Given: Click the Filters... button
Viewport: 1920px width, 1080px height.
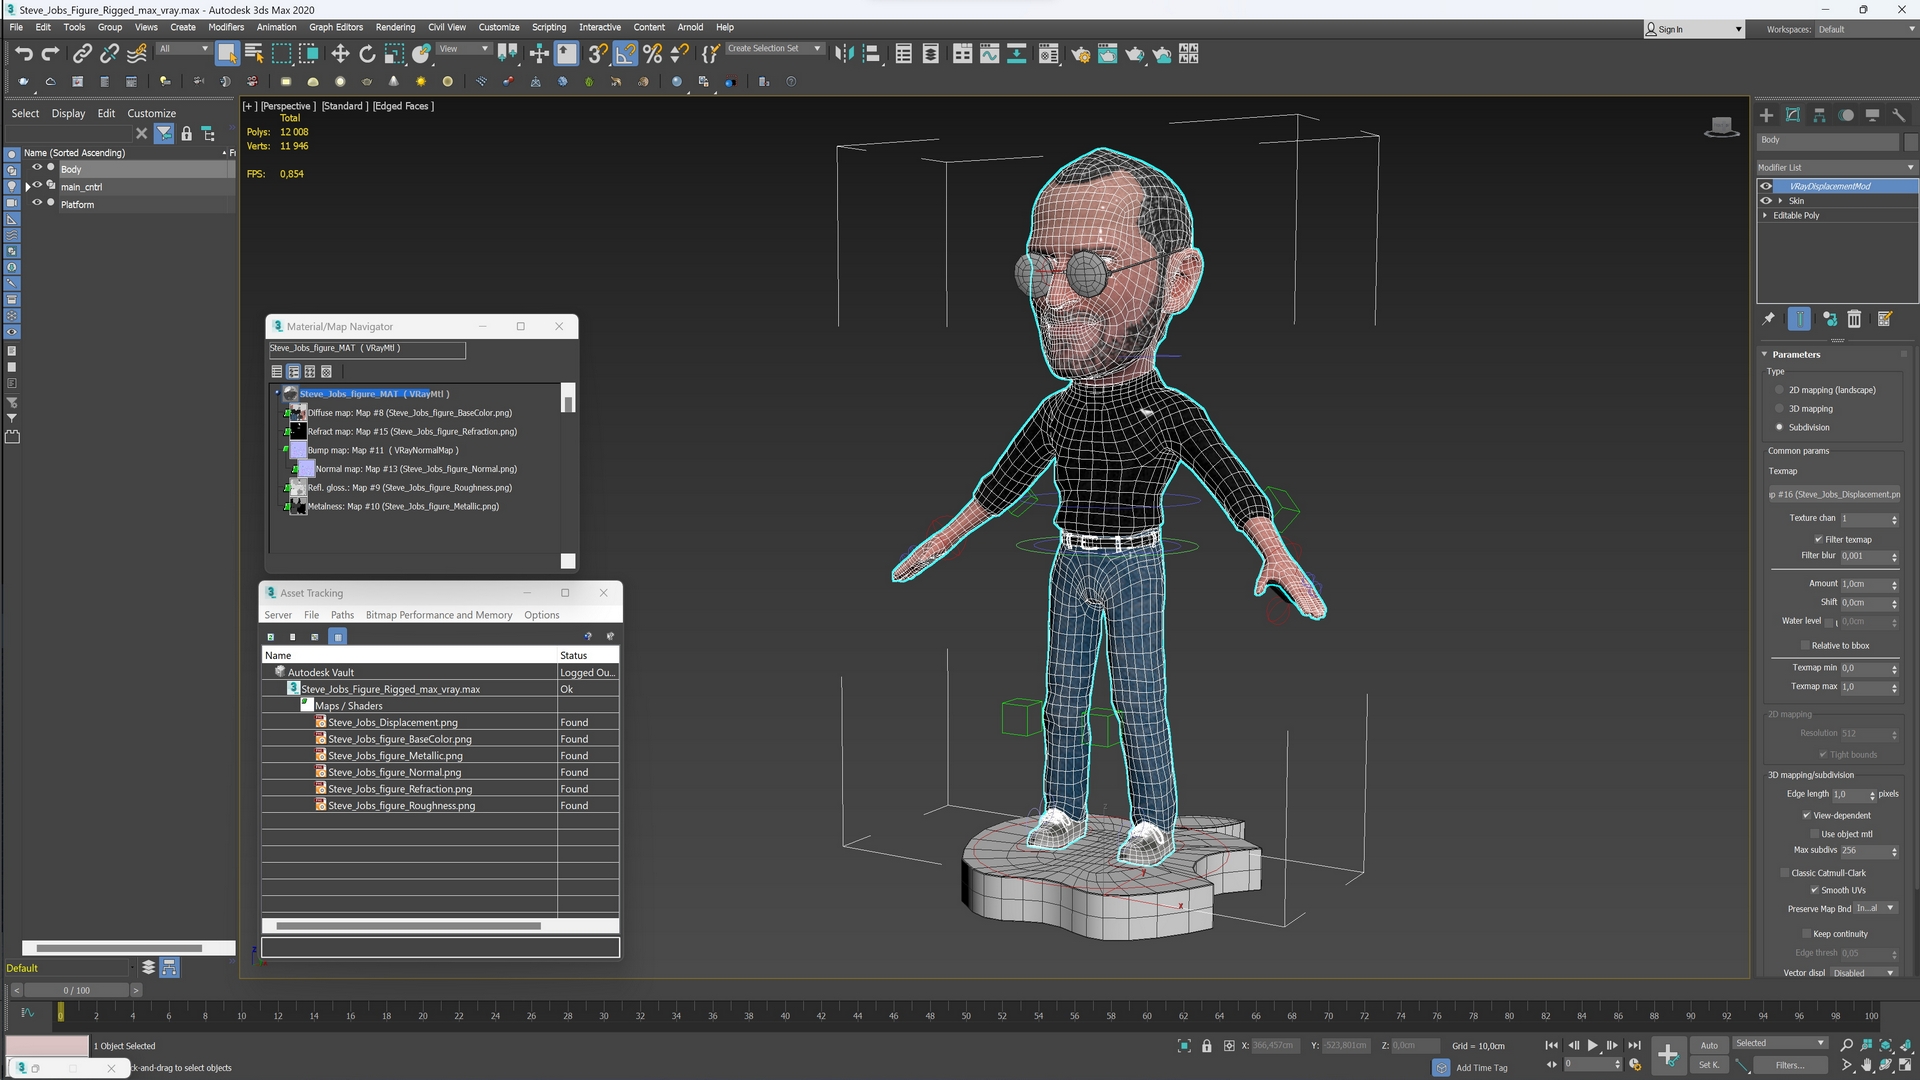Looking at the screenshot, I should pos(1789,1065).
